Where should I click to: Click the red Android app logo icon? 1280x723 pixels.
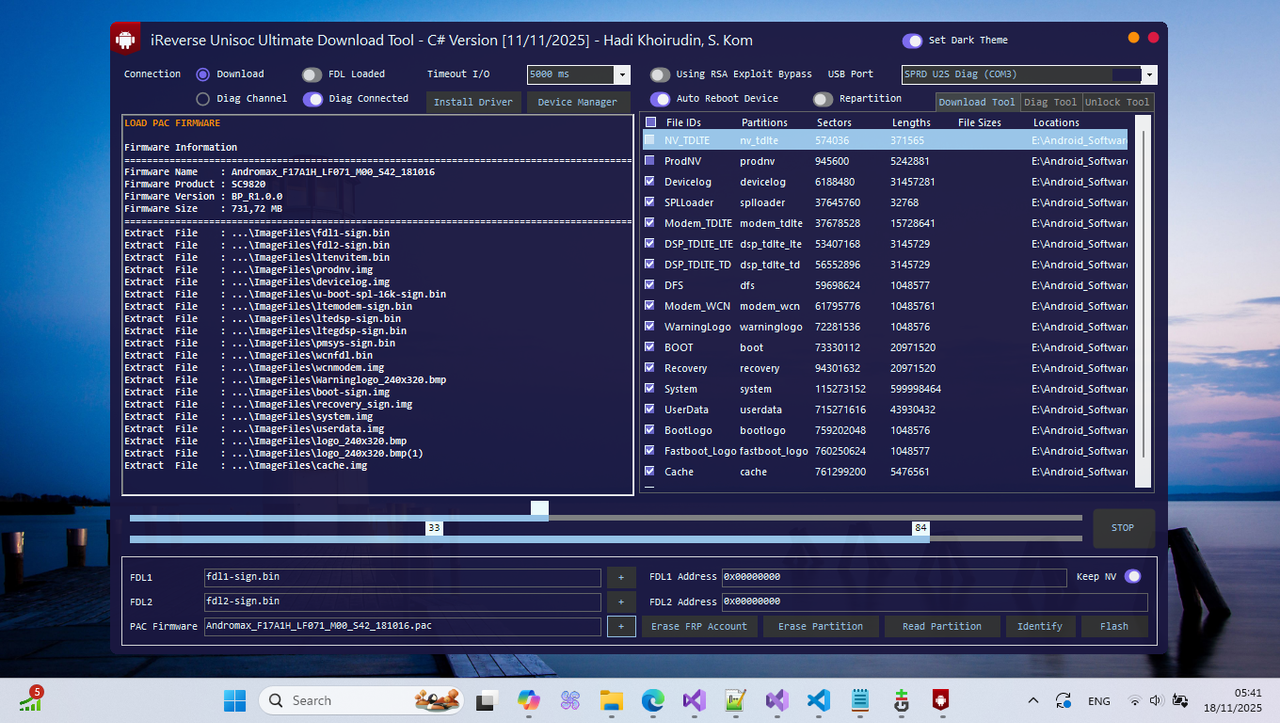coord(125,39)
